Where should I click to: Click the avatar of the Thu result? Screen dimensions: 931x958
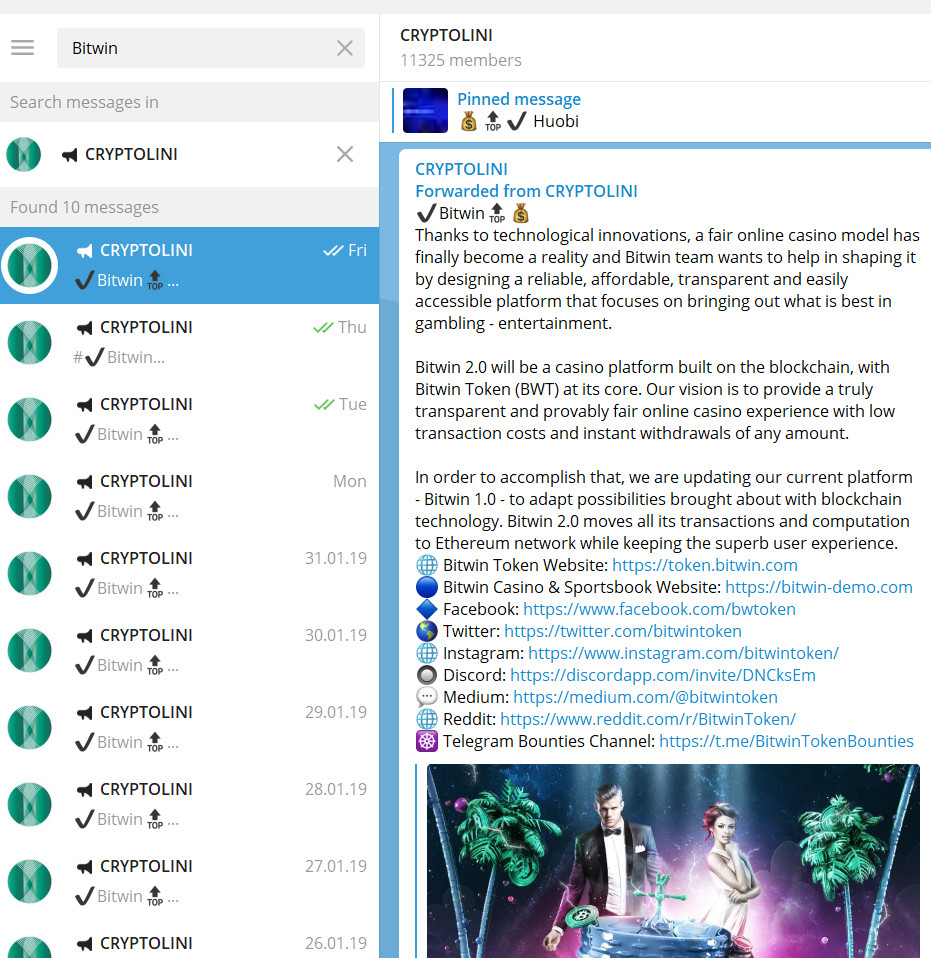(x=29, y=342)
